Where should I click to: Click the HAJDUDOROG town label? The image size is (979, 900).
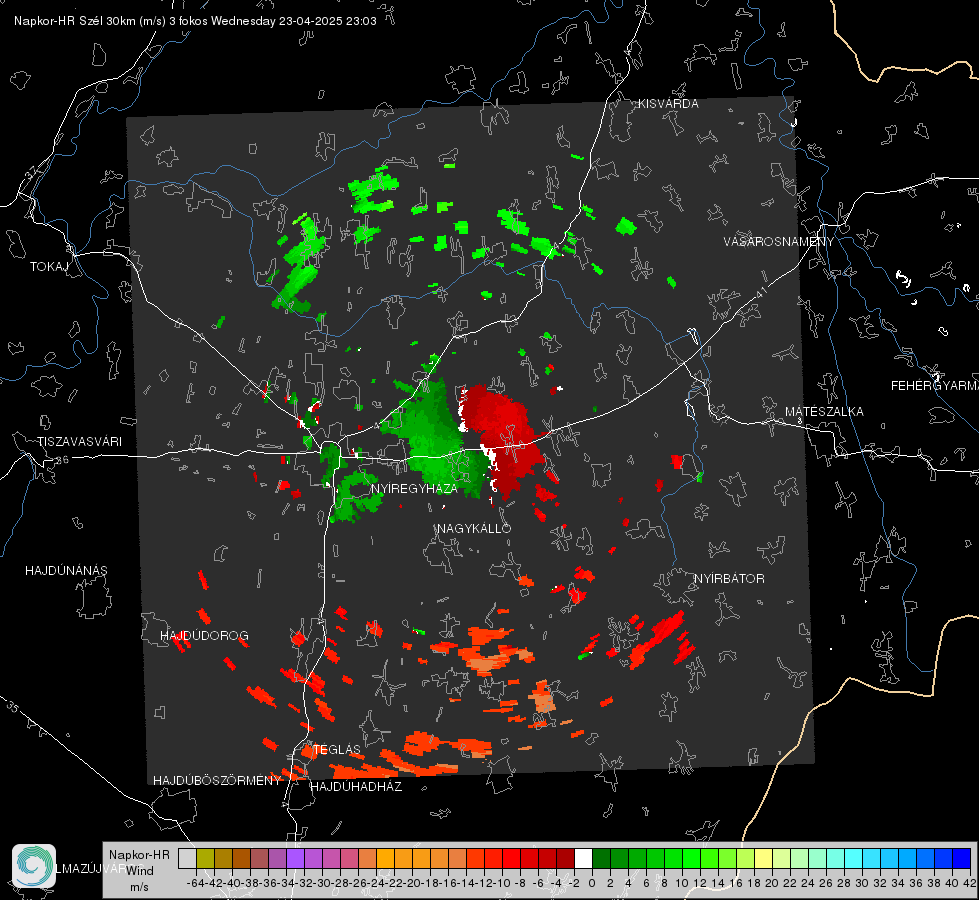pyautogui.click(x=204, y=636)
